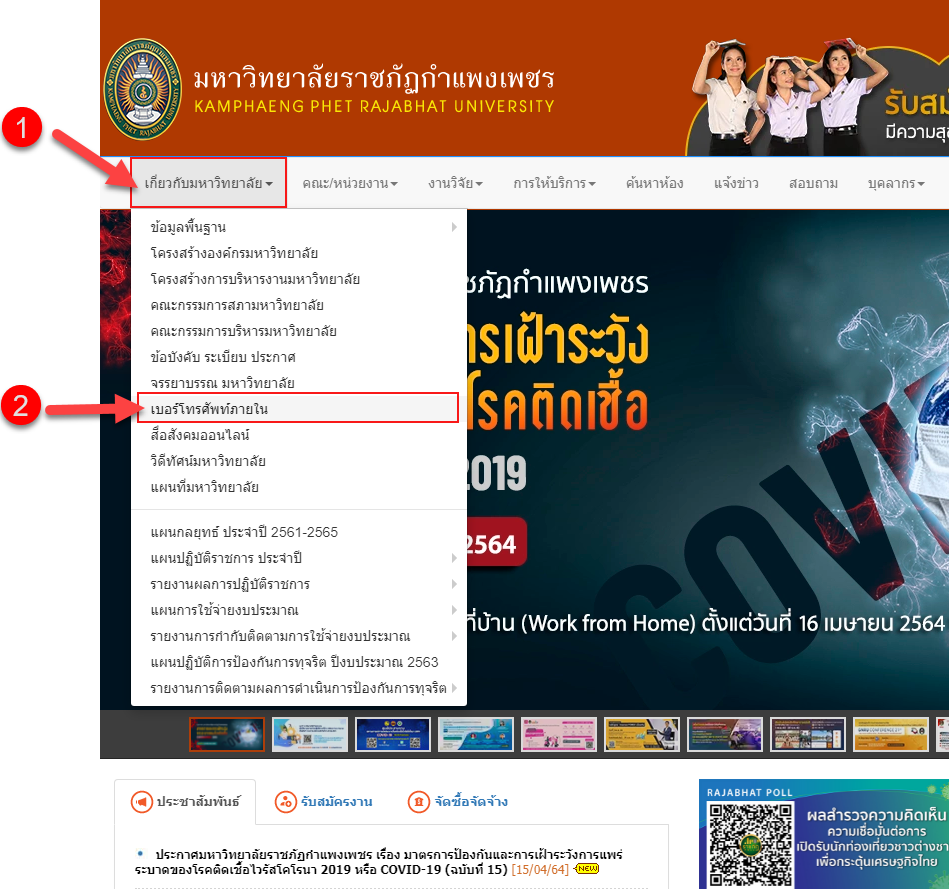Expand the การให้บริการ dropdown
The height and width of the screenshot is (889, 949).
[554, 183]
